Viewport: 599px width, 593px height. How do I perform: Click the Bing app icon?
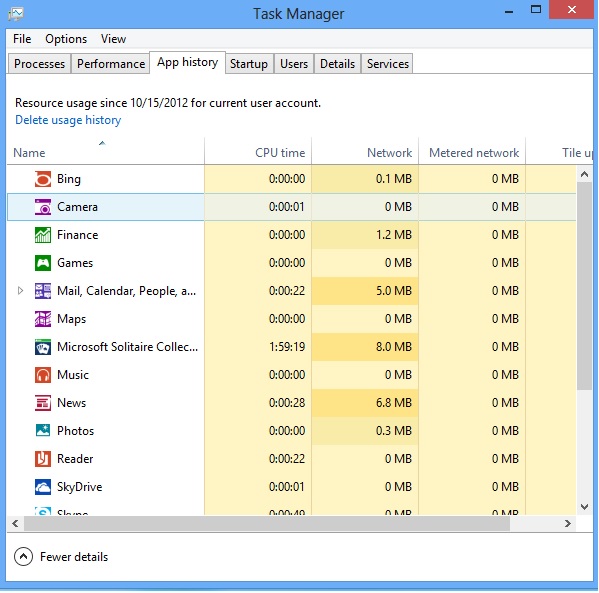point(43,179)
